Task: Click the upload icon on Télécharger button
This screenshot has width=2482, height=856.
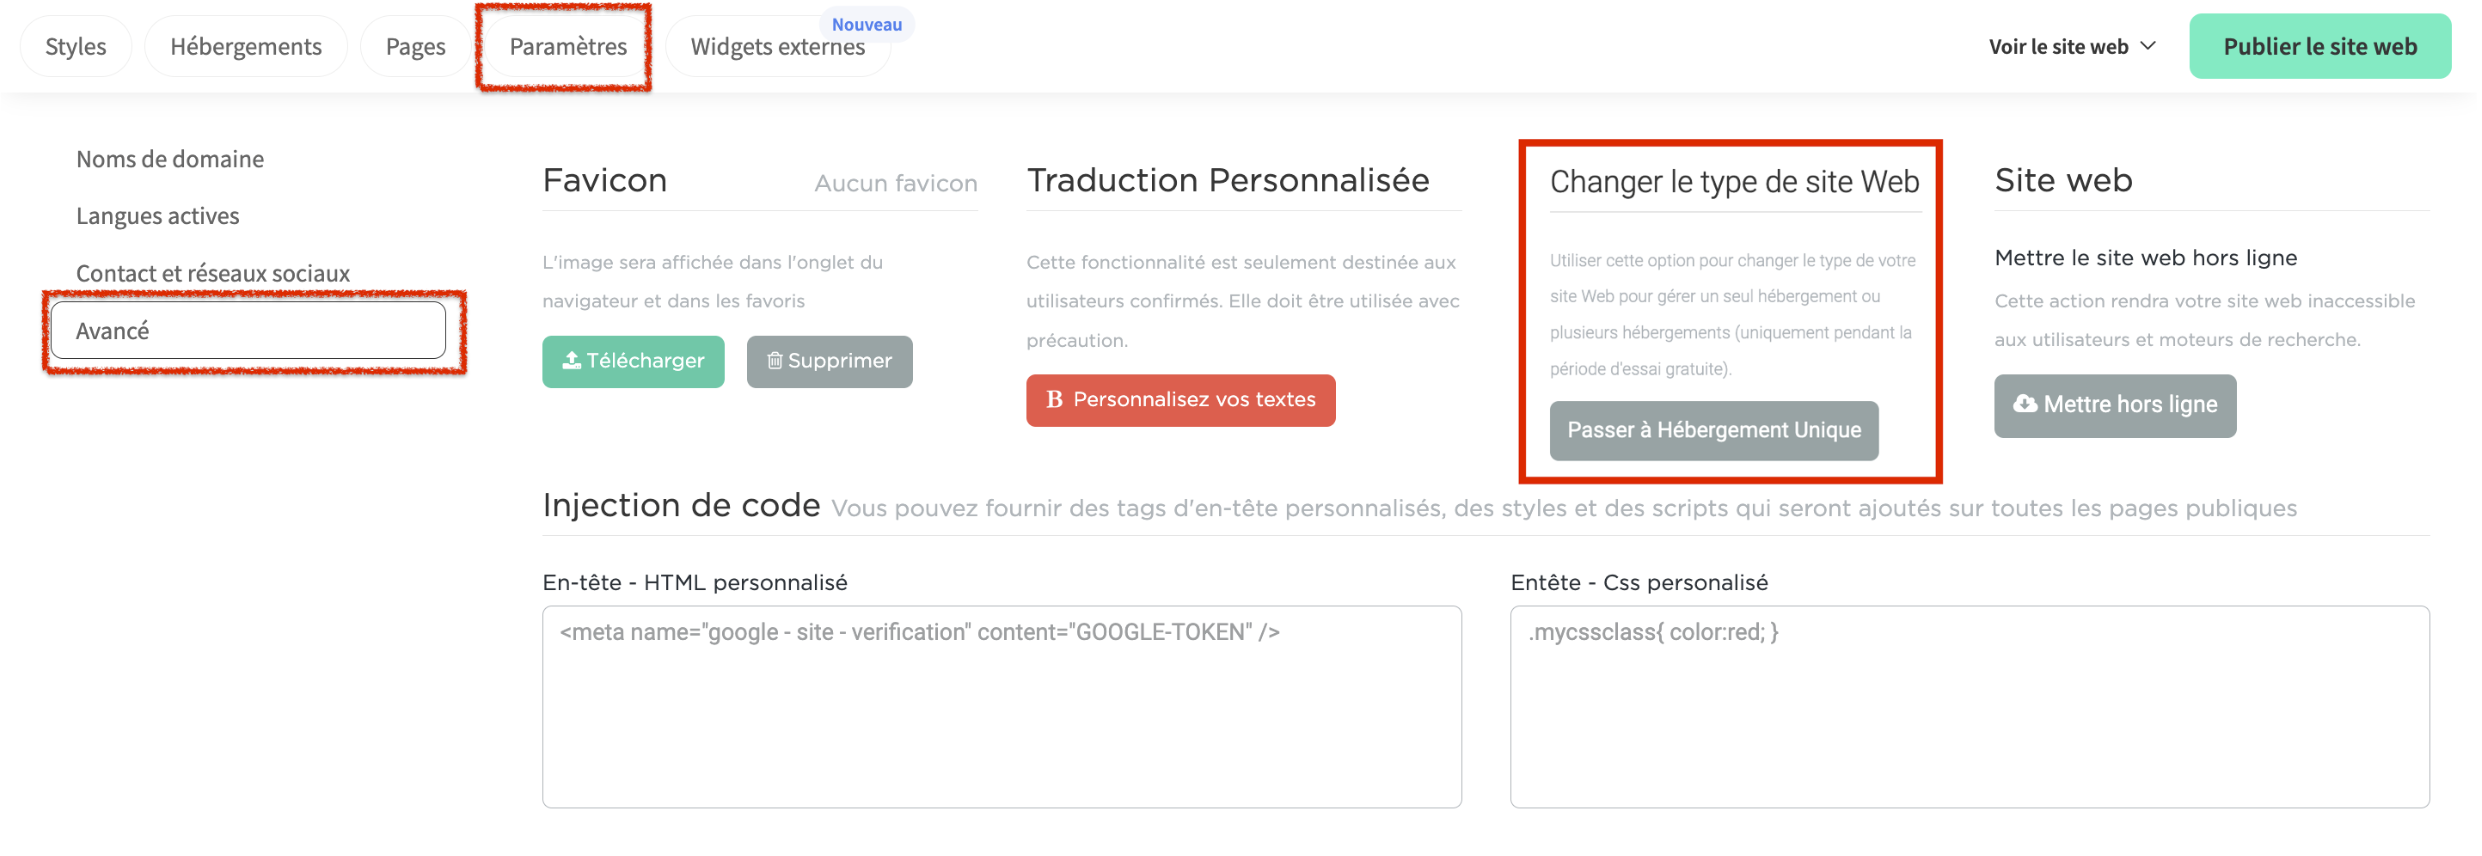Action: click(571, 361)
